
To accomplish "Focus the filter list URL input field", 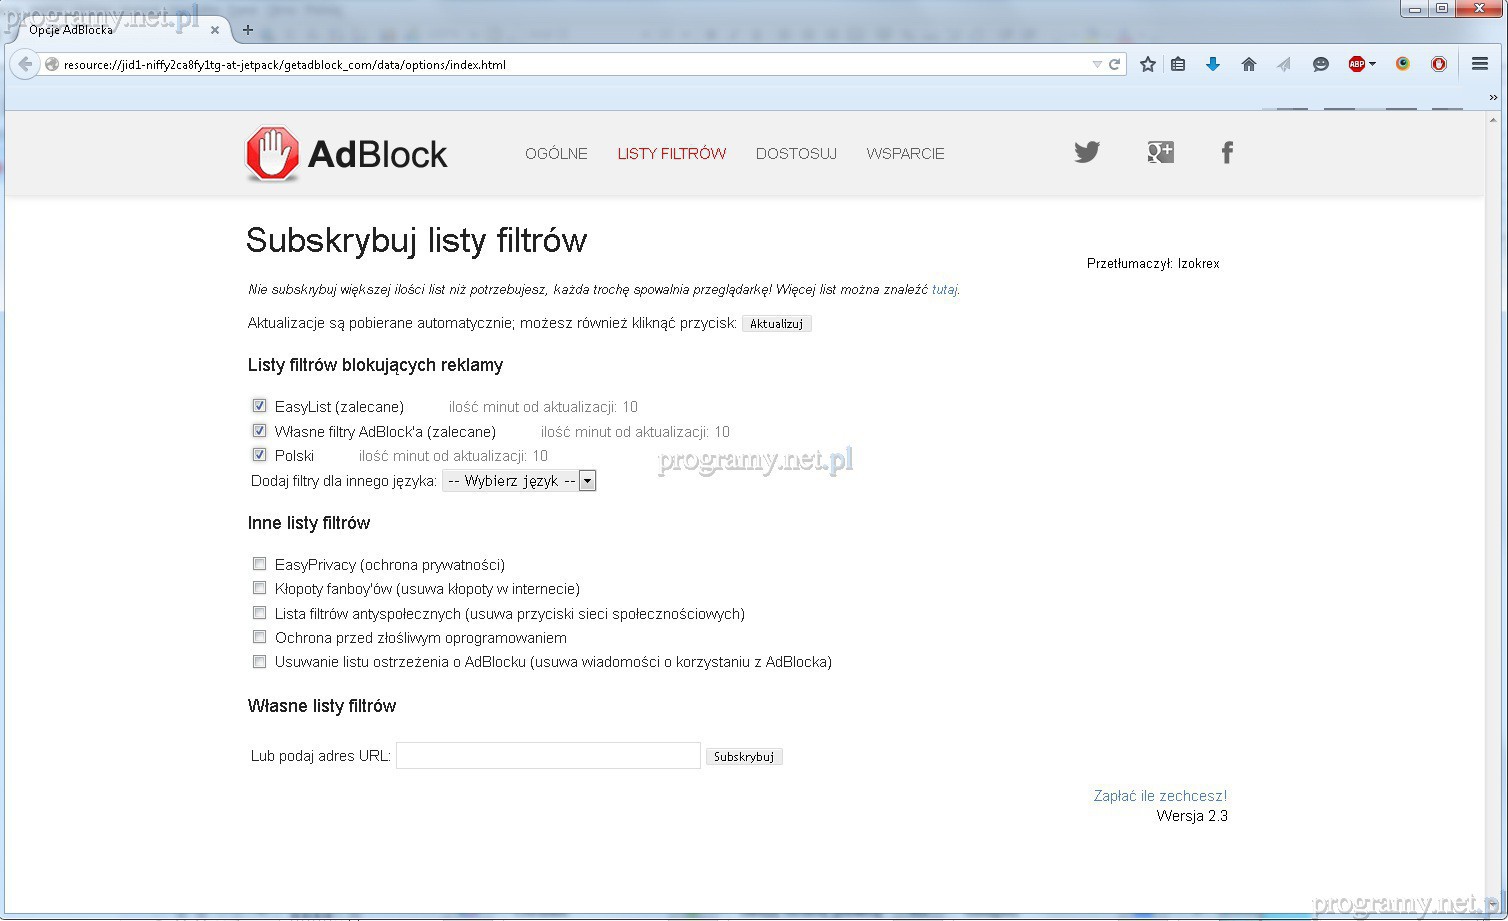I will tap(548, 756).
